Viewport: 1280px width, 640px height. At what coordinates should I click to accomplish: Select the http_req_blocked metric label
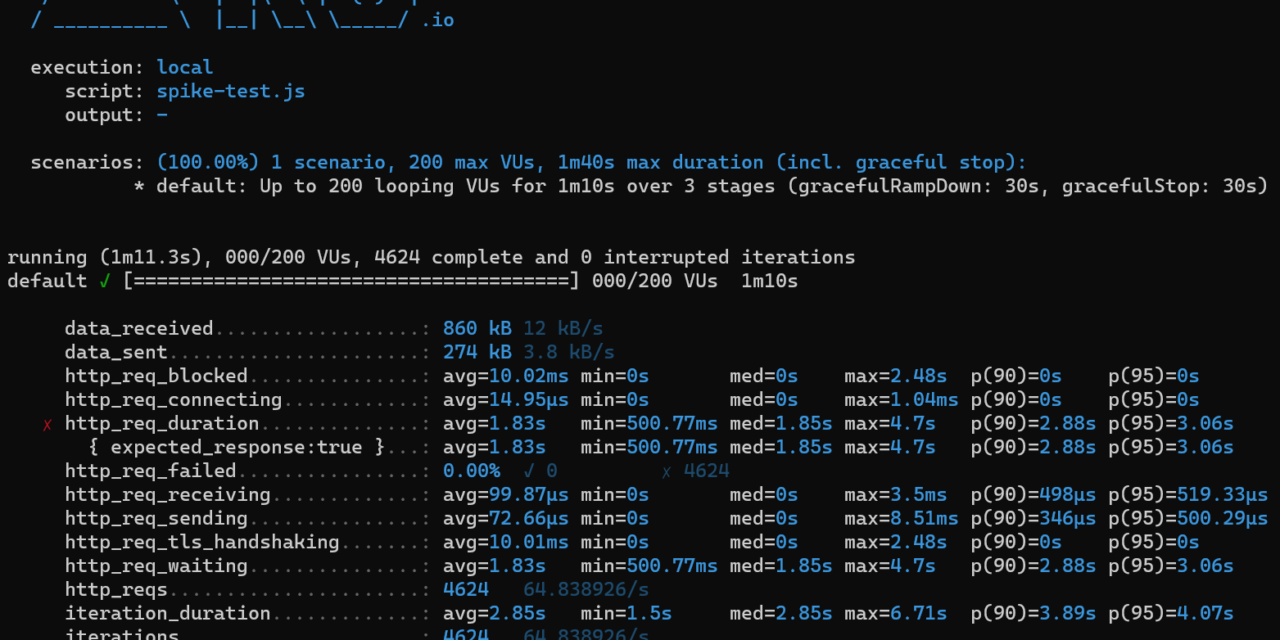point(156,376)
